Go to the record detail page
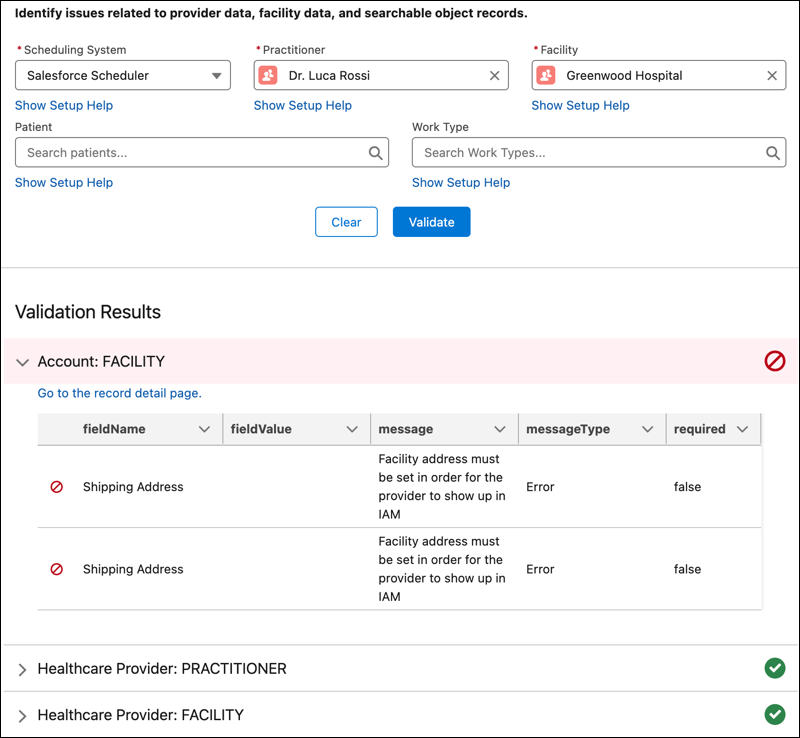This screenshot has height=738, width=800. [x=119, y=393]
